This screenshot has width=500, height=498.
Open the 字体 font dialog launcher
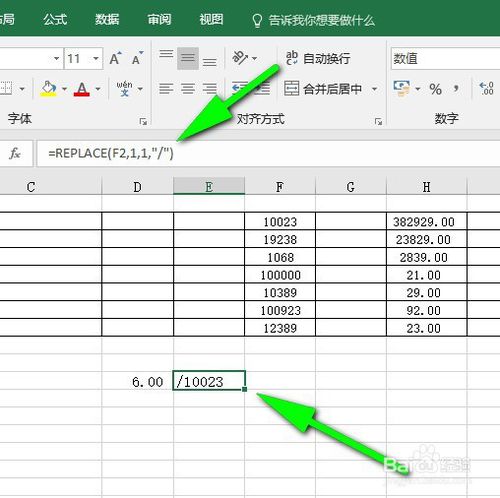[143, 122]
